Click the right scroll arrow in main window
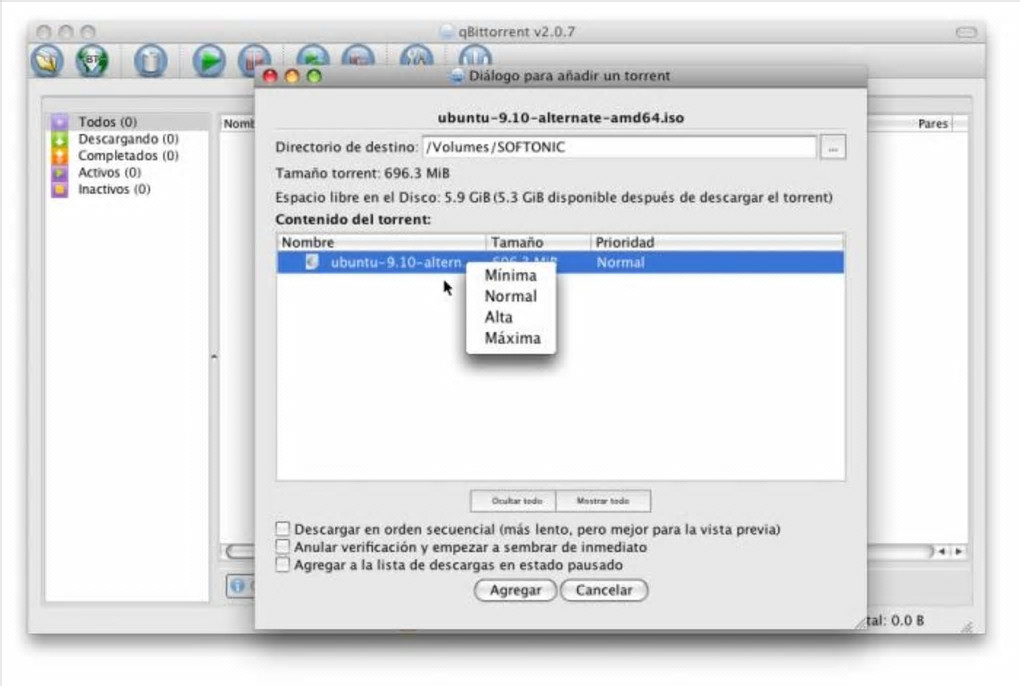Image resolution: width=1020 pixels, height=686 pixels. pyautogui.click(x=958, y=551)
